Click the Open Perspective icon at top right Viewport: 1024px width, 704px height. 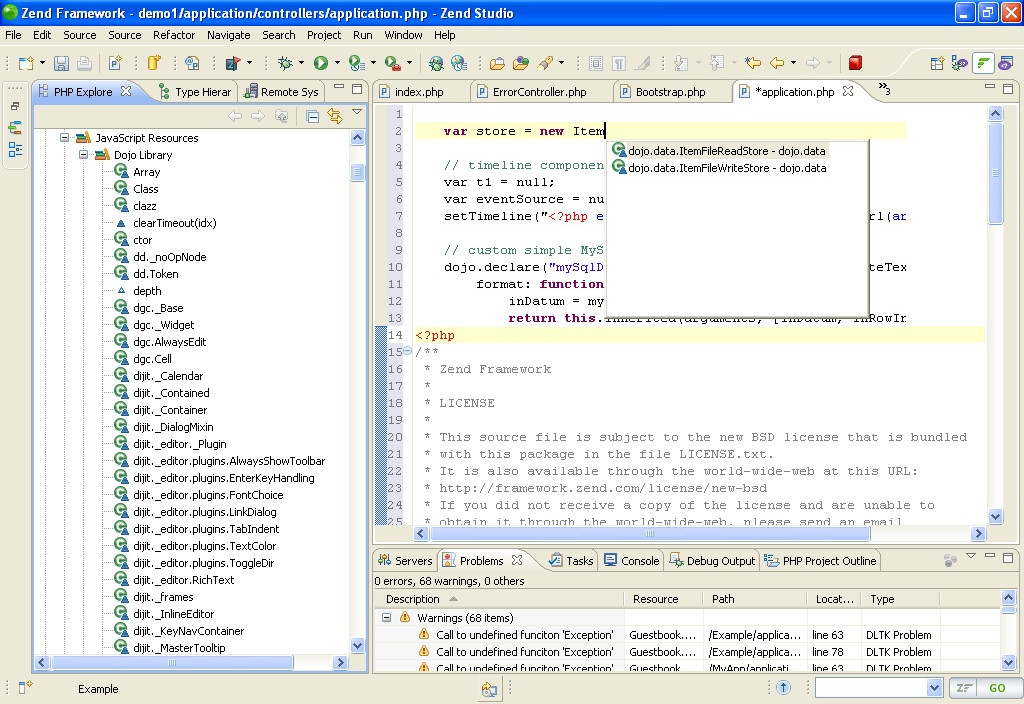pyautogui.click(x=937, y=63)
